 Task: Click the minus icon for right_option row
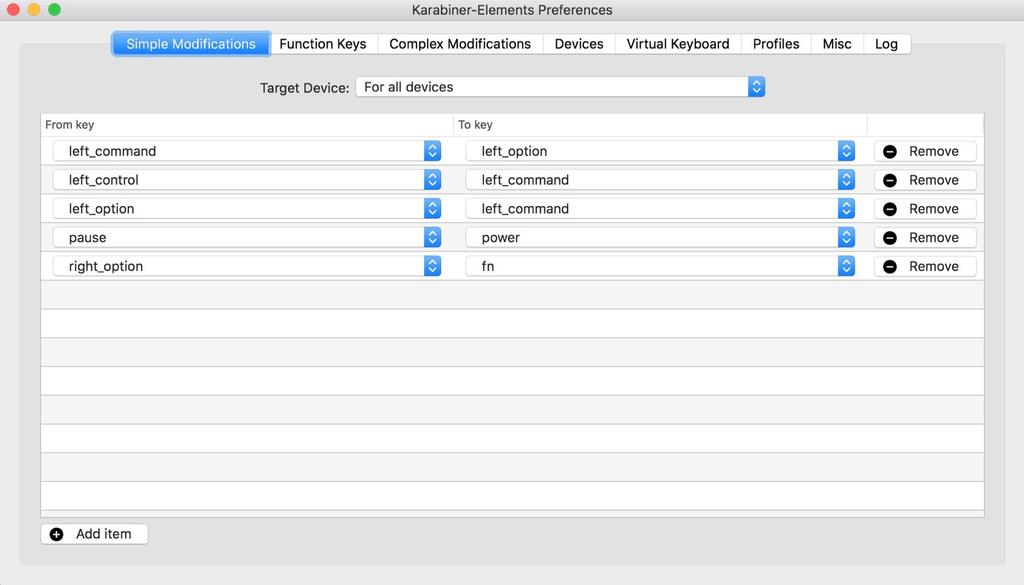(889, 266)
